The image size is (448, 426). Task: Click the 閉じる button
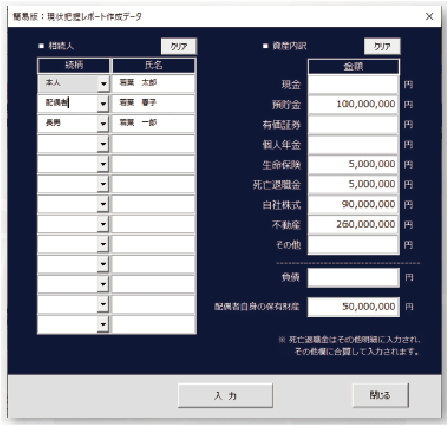pyautogui.click(x=381, y=395)
